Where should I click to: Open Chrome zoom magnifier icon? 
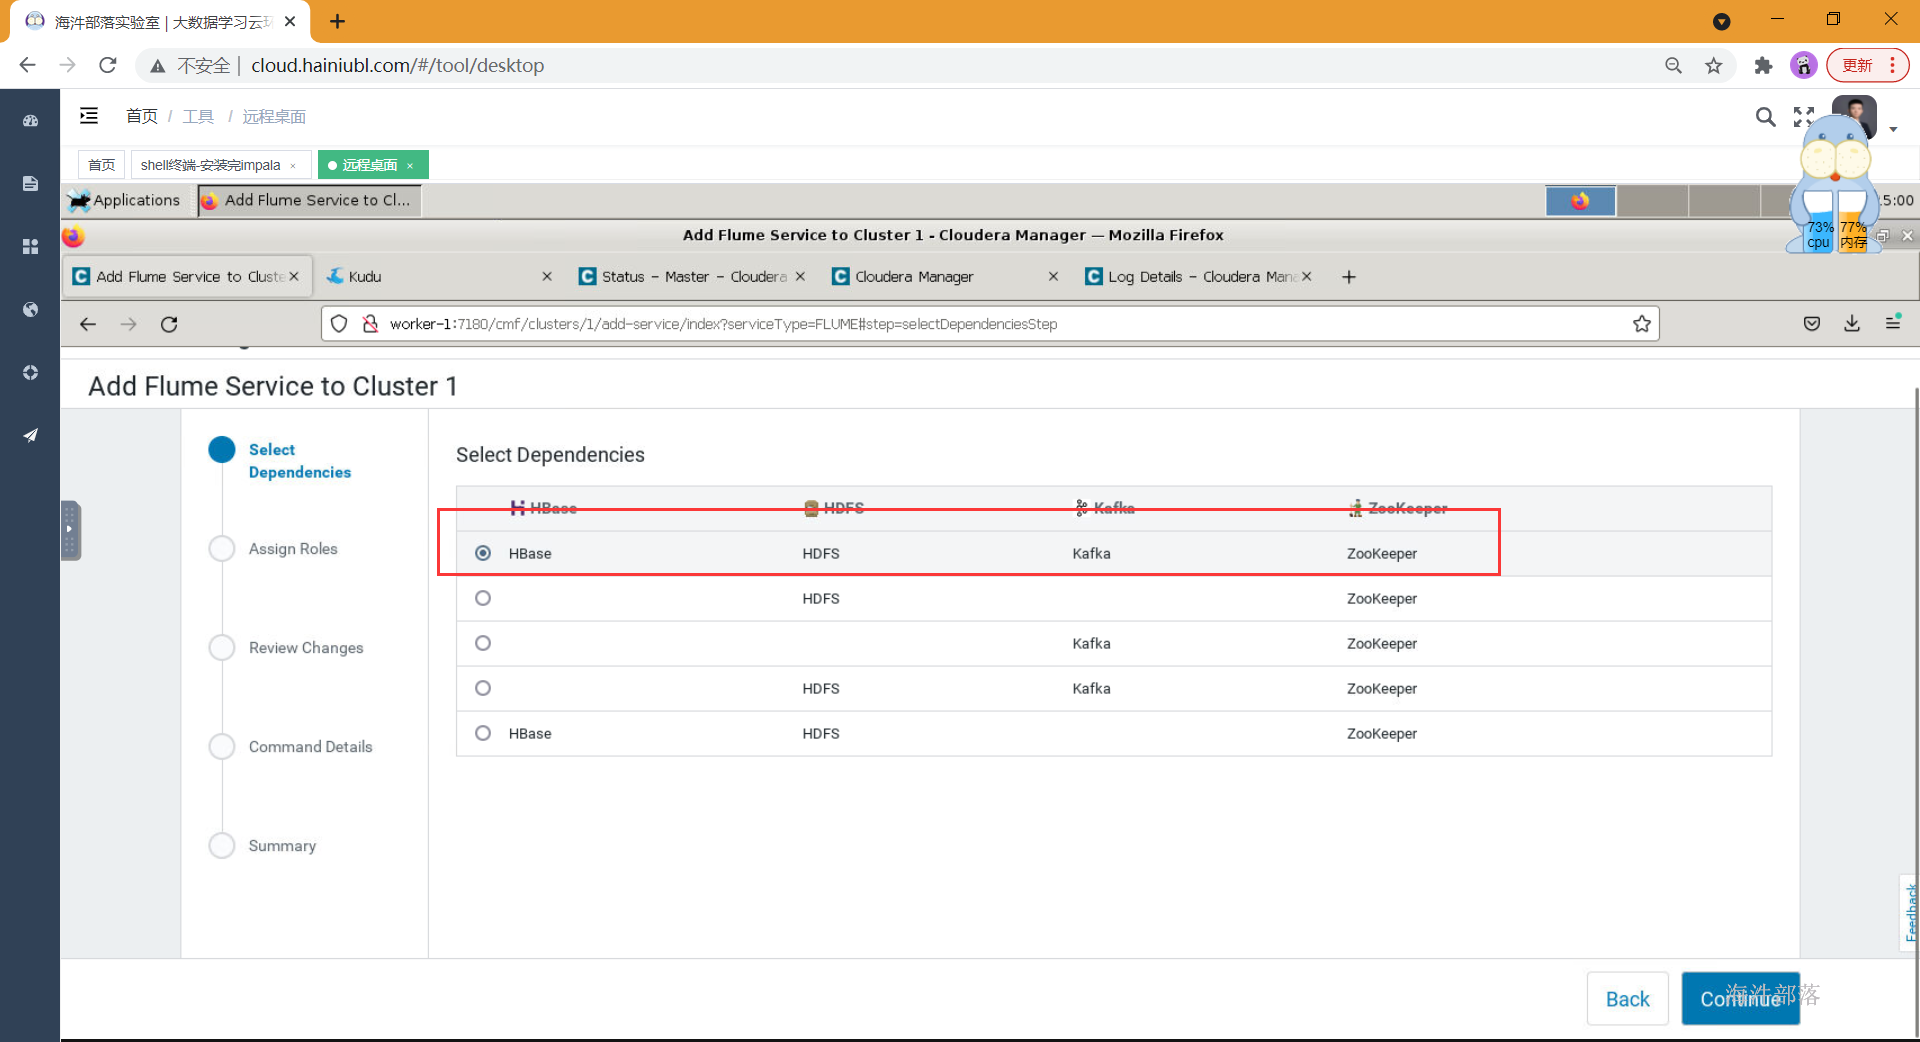1673,65
